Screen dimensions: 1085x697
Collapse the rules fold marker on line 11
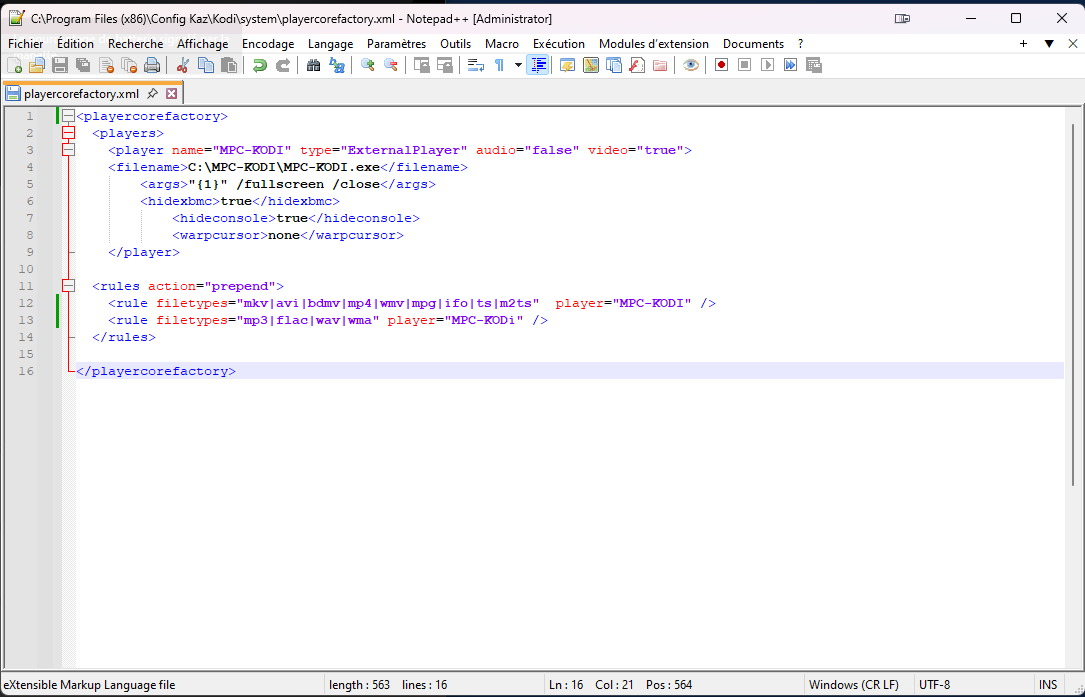[x=69, y=286]
